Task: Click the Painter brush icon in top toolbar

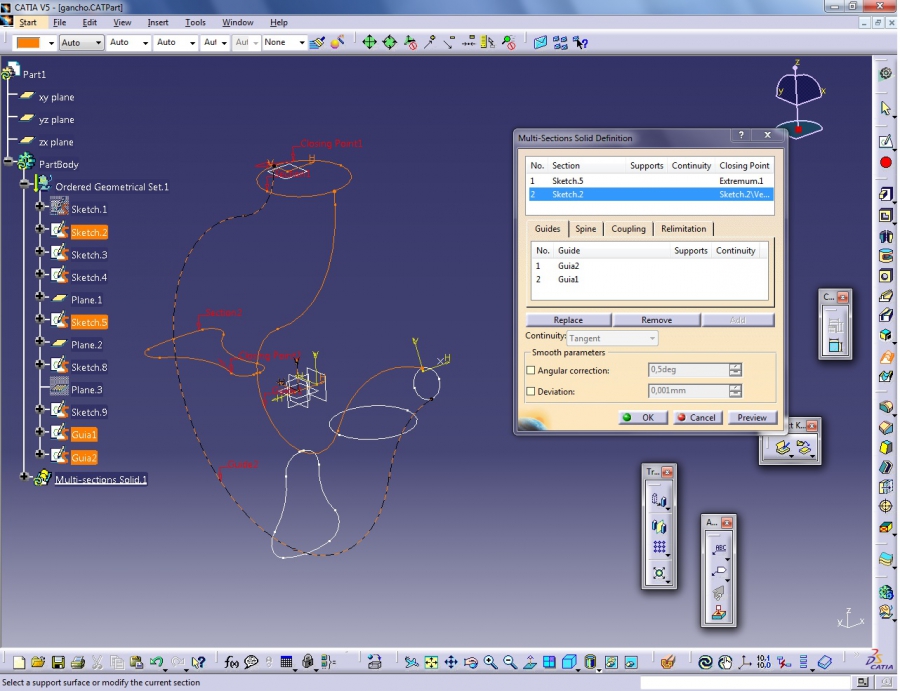Action: (317, 42)
